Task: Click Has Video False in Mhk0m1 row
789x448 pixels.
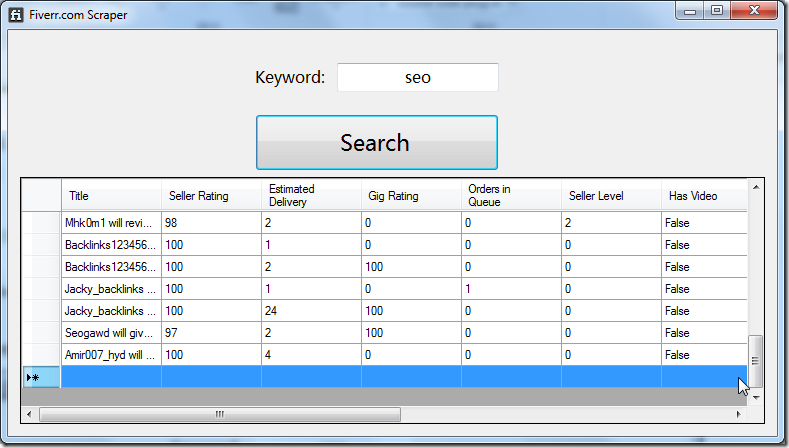Action: [x=704, y=222]
